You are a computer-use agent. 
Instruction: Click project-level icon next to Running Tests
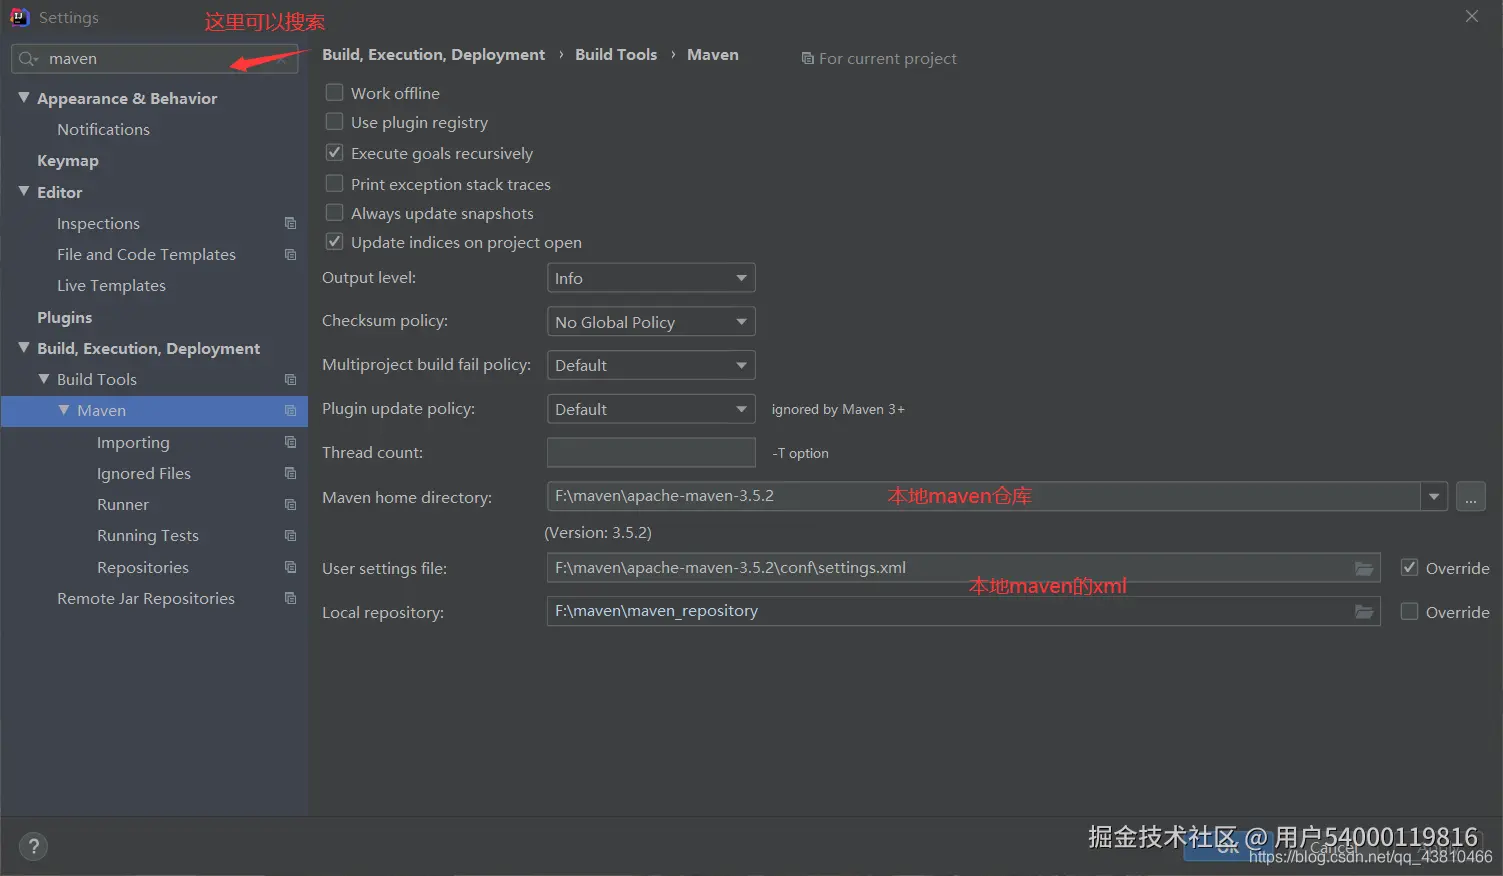290,535
